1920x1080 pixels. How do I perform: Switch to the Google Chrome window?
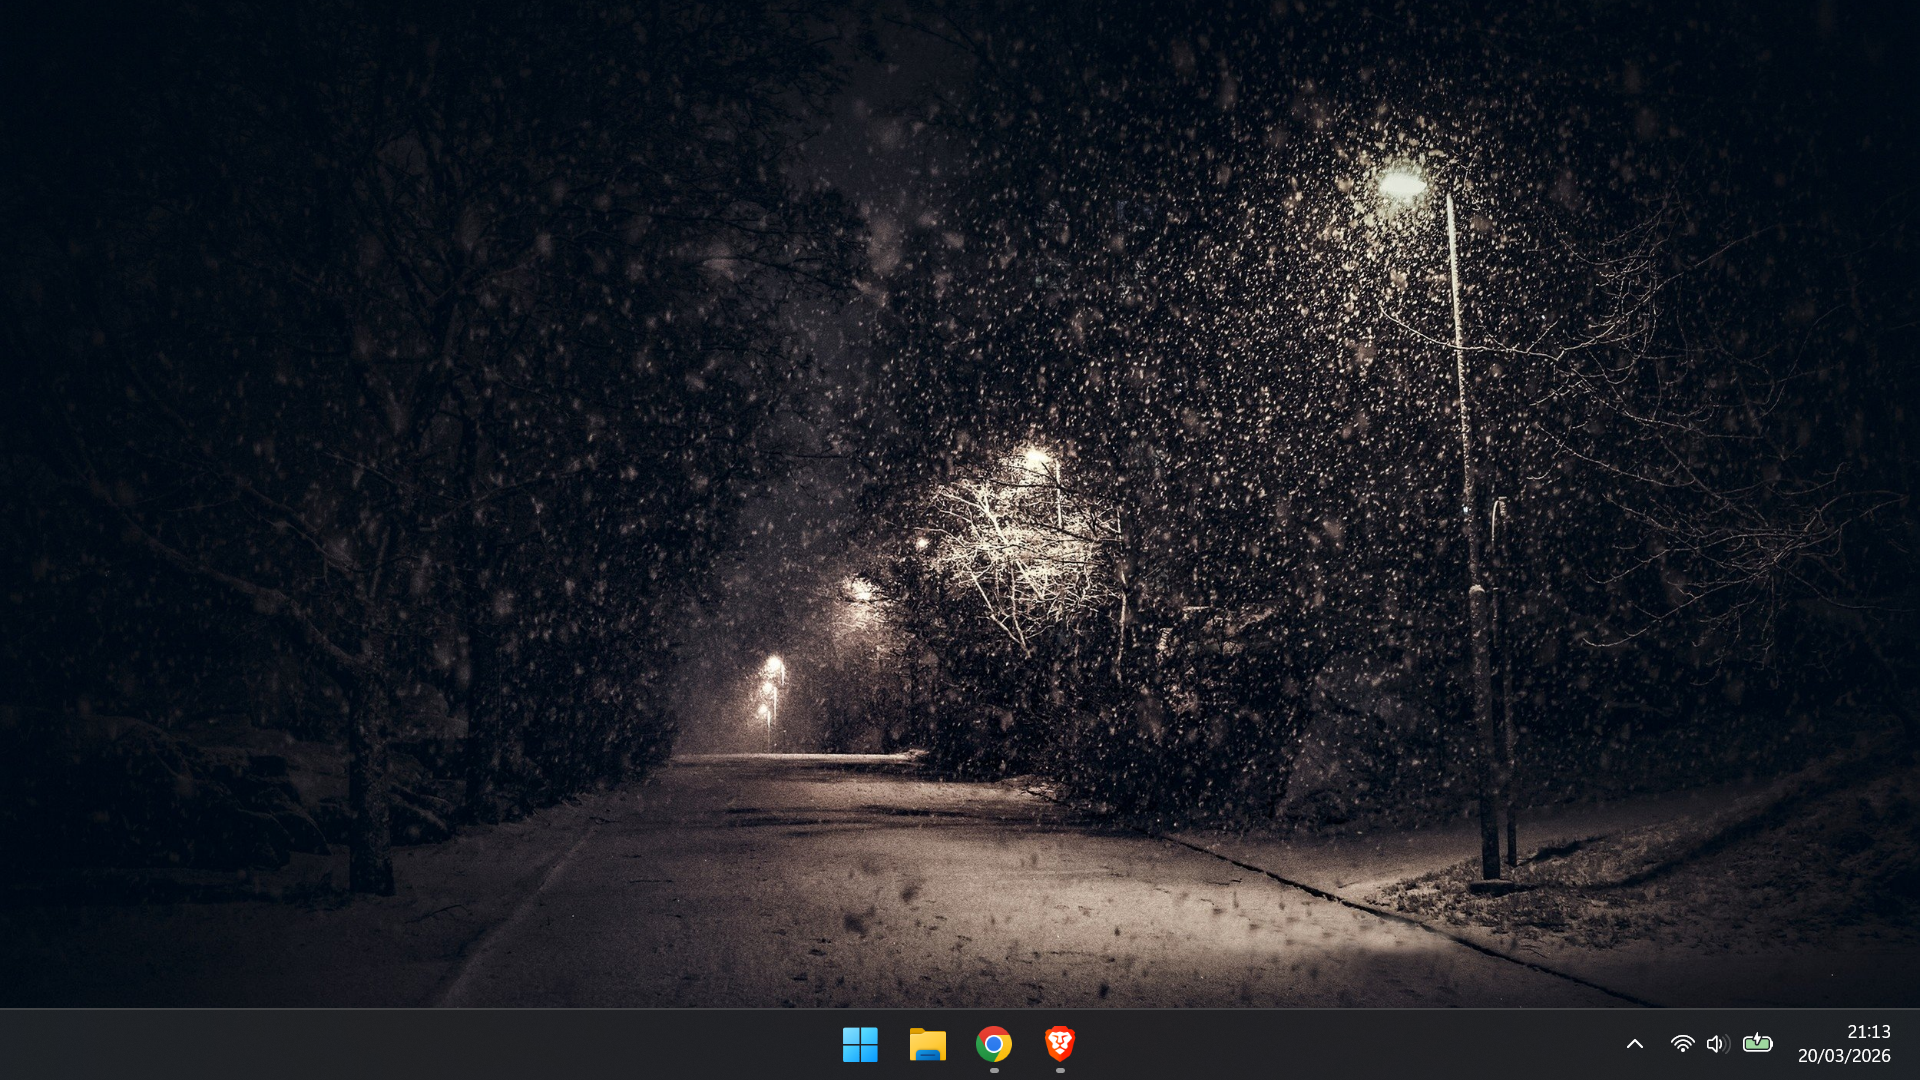tap(993, 1044)
